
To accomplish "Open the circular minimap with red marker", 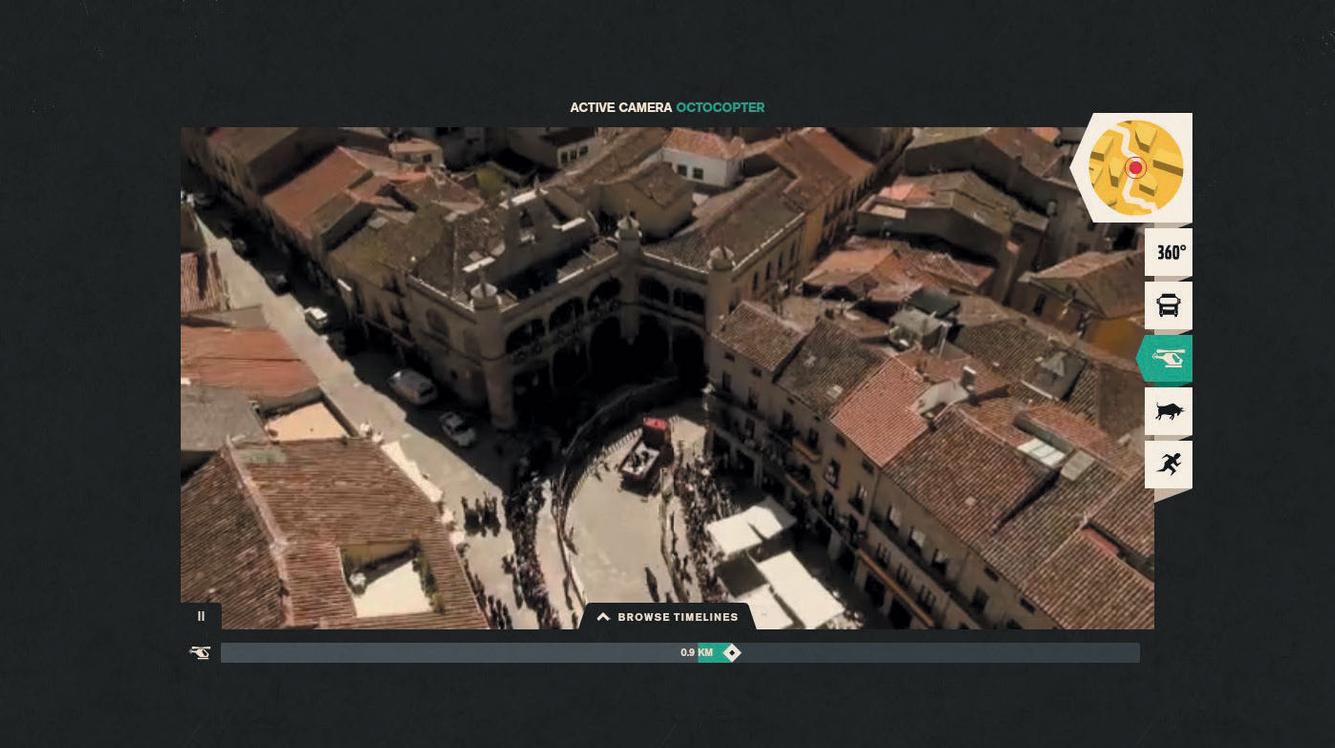I will coord(1135,168).
